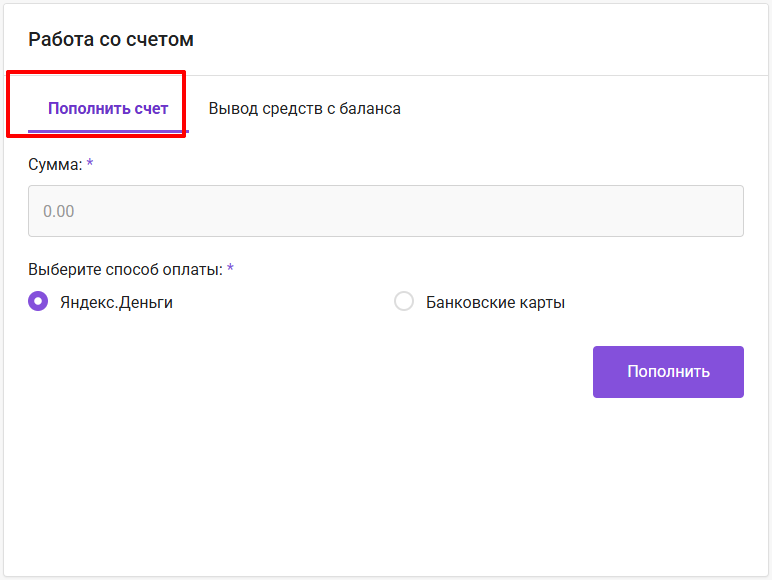
Task: Click the empty radio circle for bank cards
Action: coord(404,302)
